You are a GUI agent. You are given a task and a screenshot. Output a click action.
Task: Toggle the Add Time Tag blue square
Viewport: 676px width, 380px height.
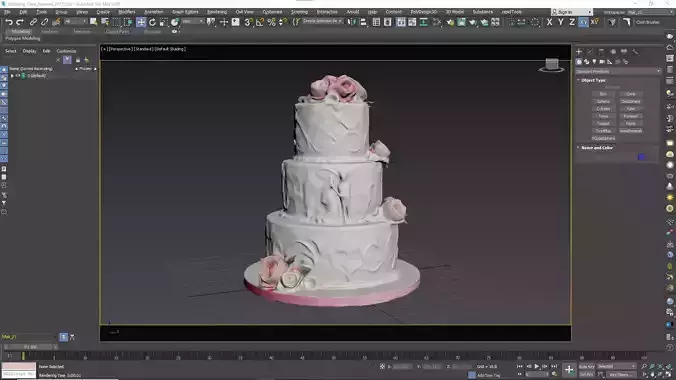[472, 375]
